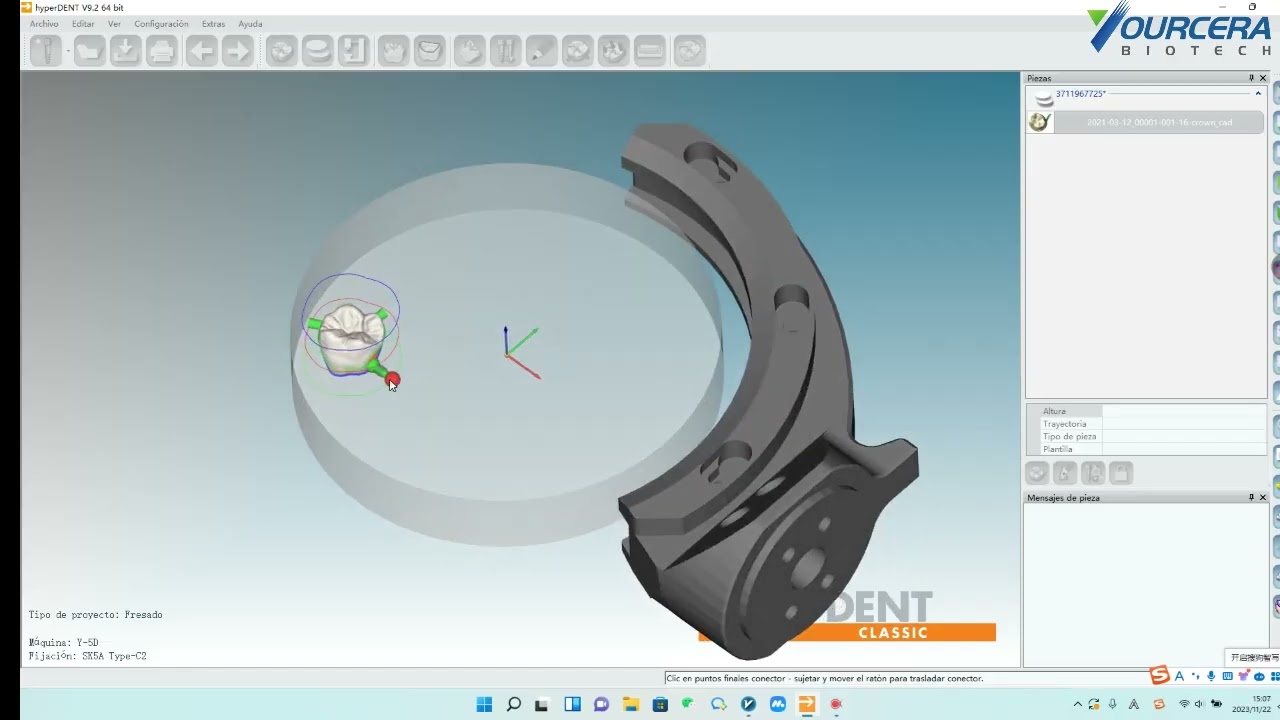Image resolution: width=1280 pixels, height=720 pixels.
Task: Click the crown part status icon with checkmark
Action: click(x=1040, y=122)
